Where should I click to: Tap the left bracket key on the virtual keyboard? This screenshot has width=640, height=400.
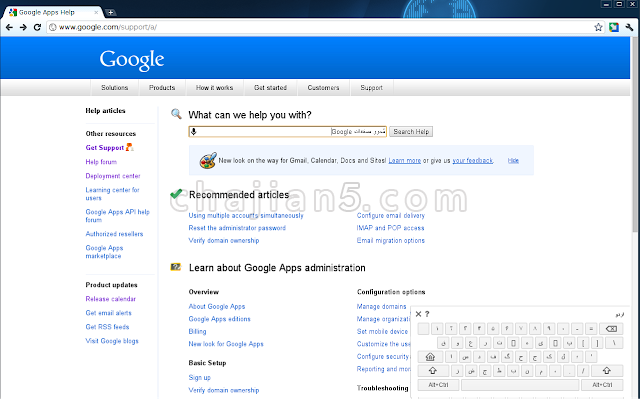[583, 343]
